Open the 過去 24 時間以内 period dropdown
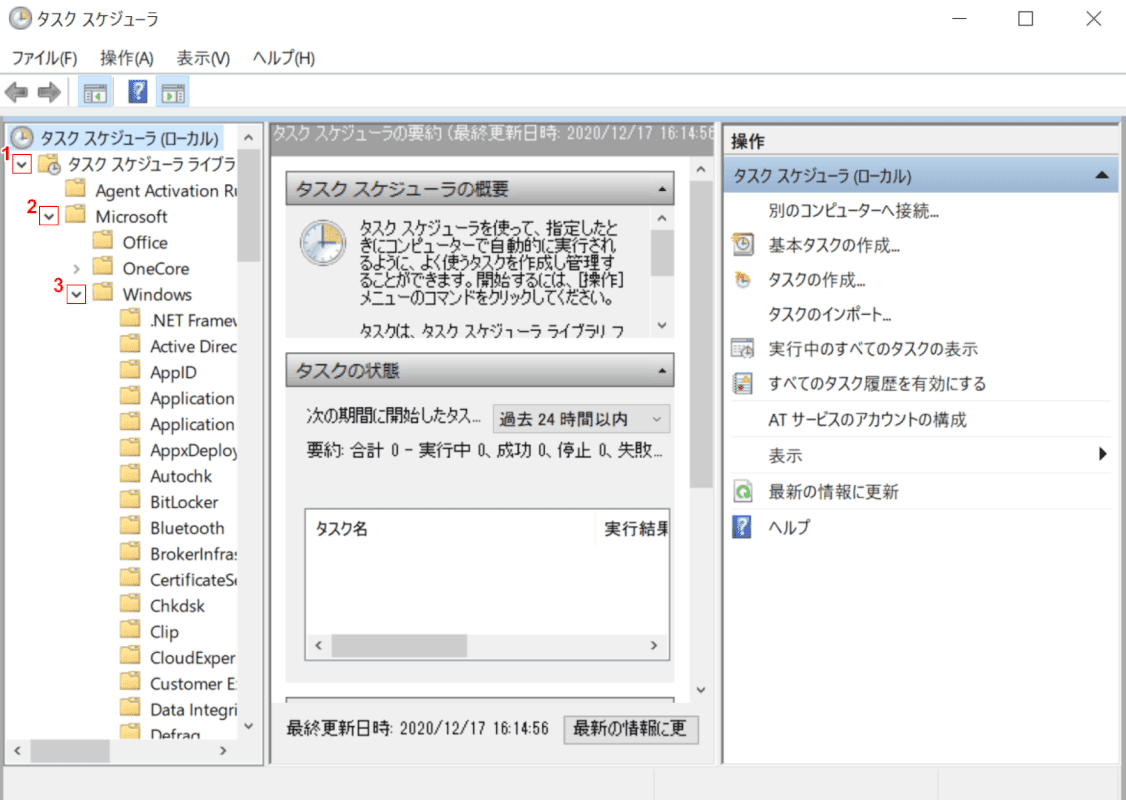This screenshot has height=800, width=1126. (x=582, y=419)
